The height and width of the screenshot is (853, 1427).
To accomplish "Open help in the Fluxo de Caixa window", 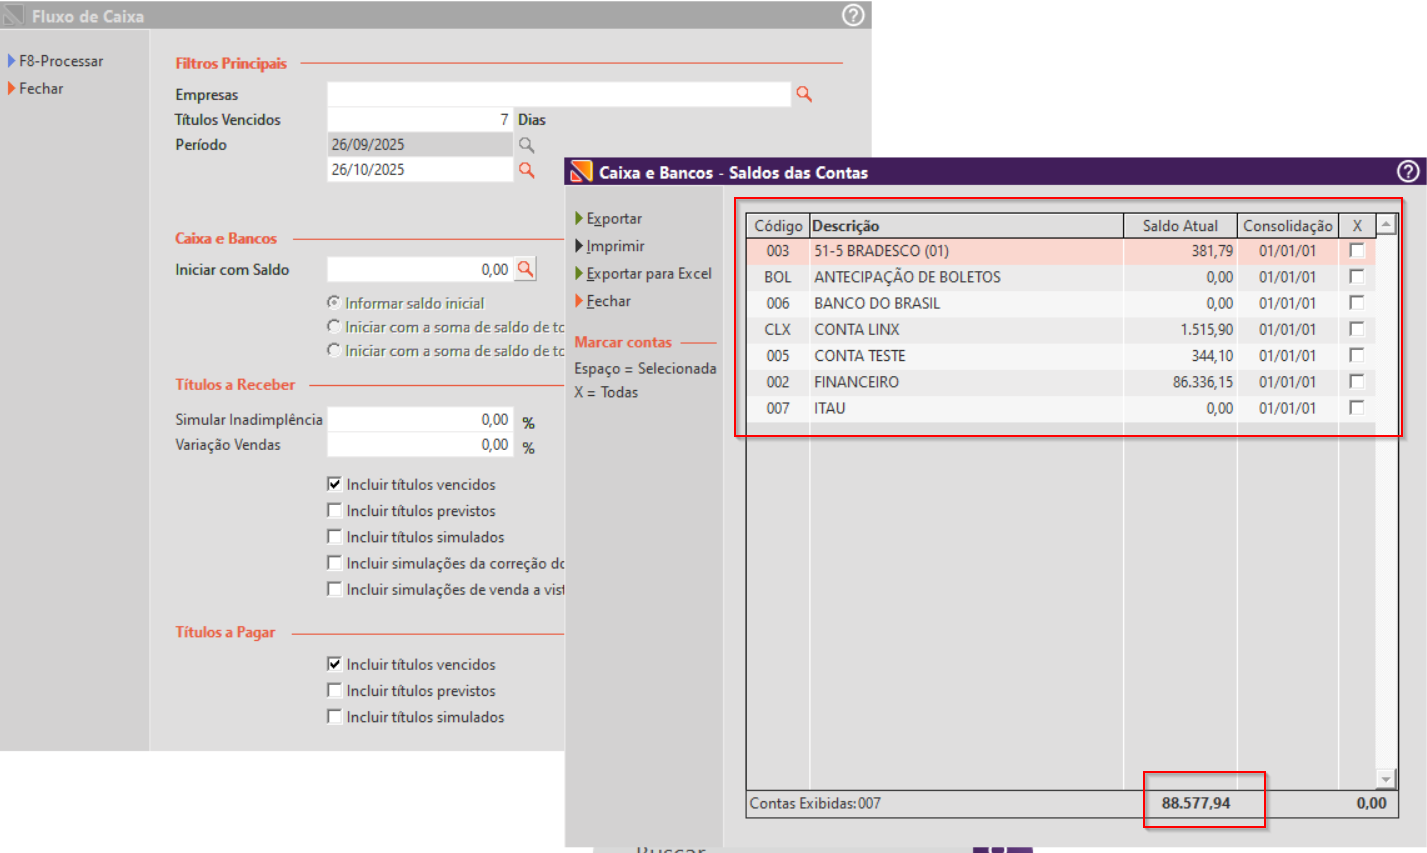I will click(x=853, y=15).
